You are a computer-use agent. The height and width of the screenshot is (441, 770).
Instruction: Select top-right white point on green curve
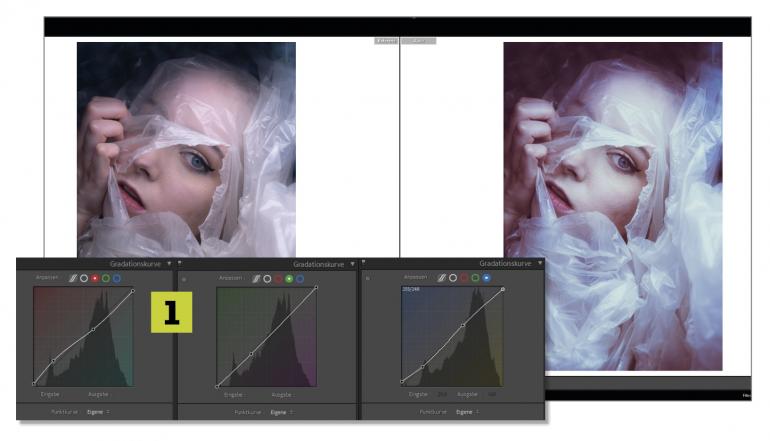[x=316, y=288]
